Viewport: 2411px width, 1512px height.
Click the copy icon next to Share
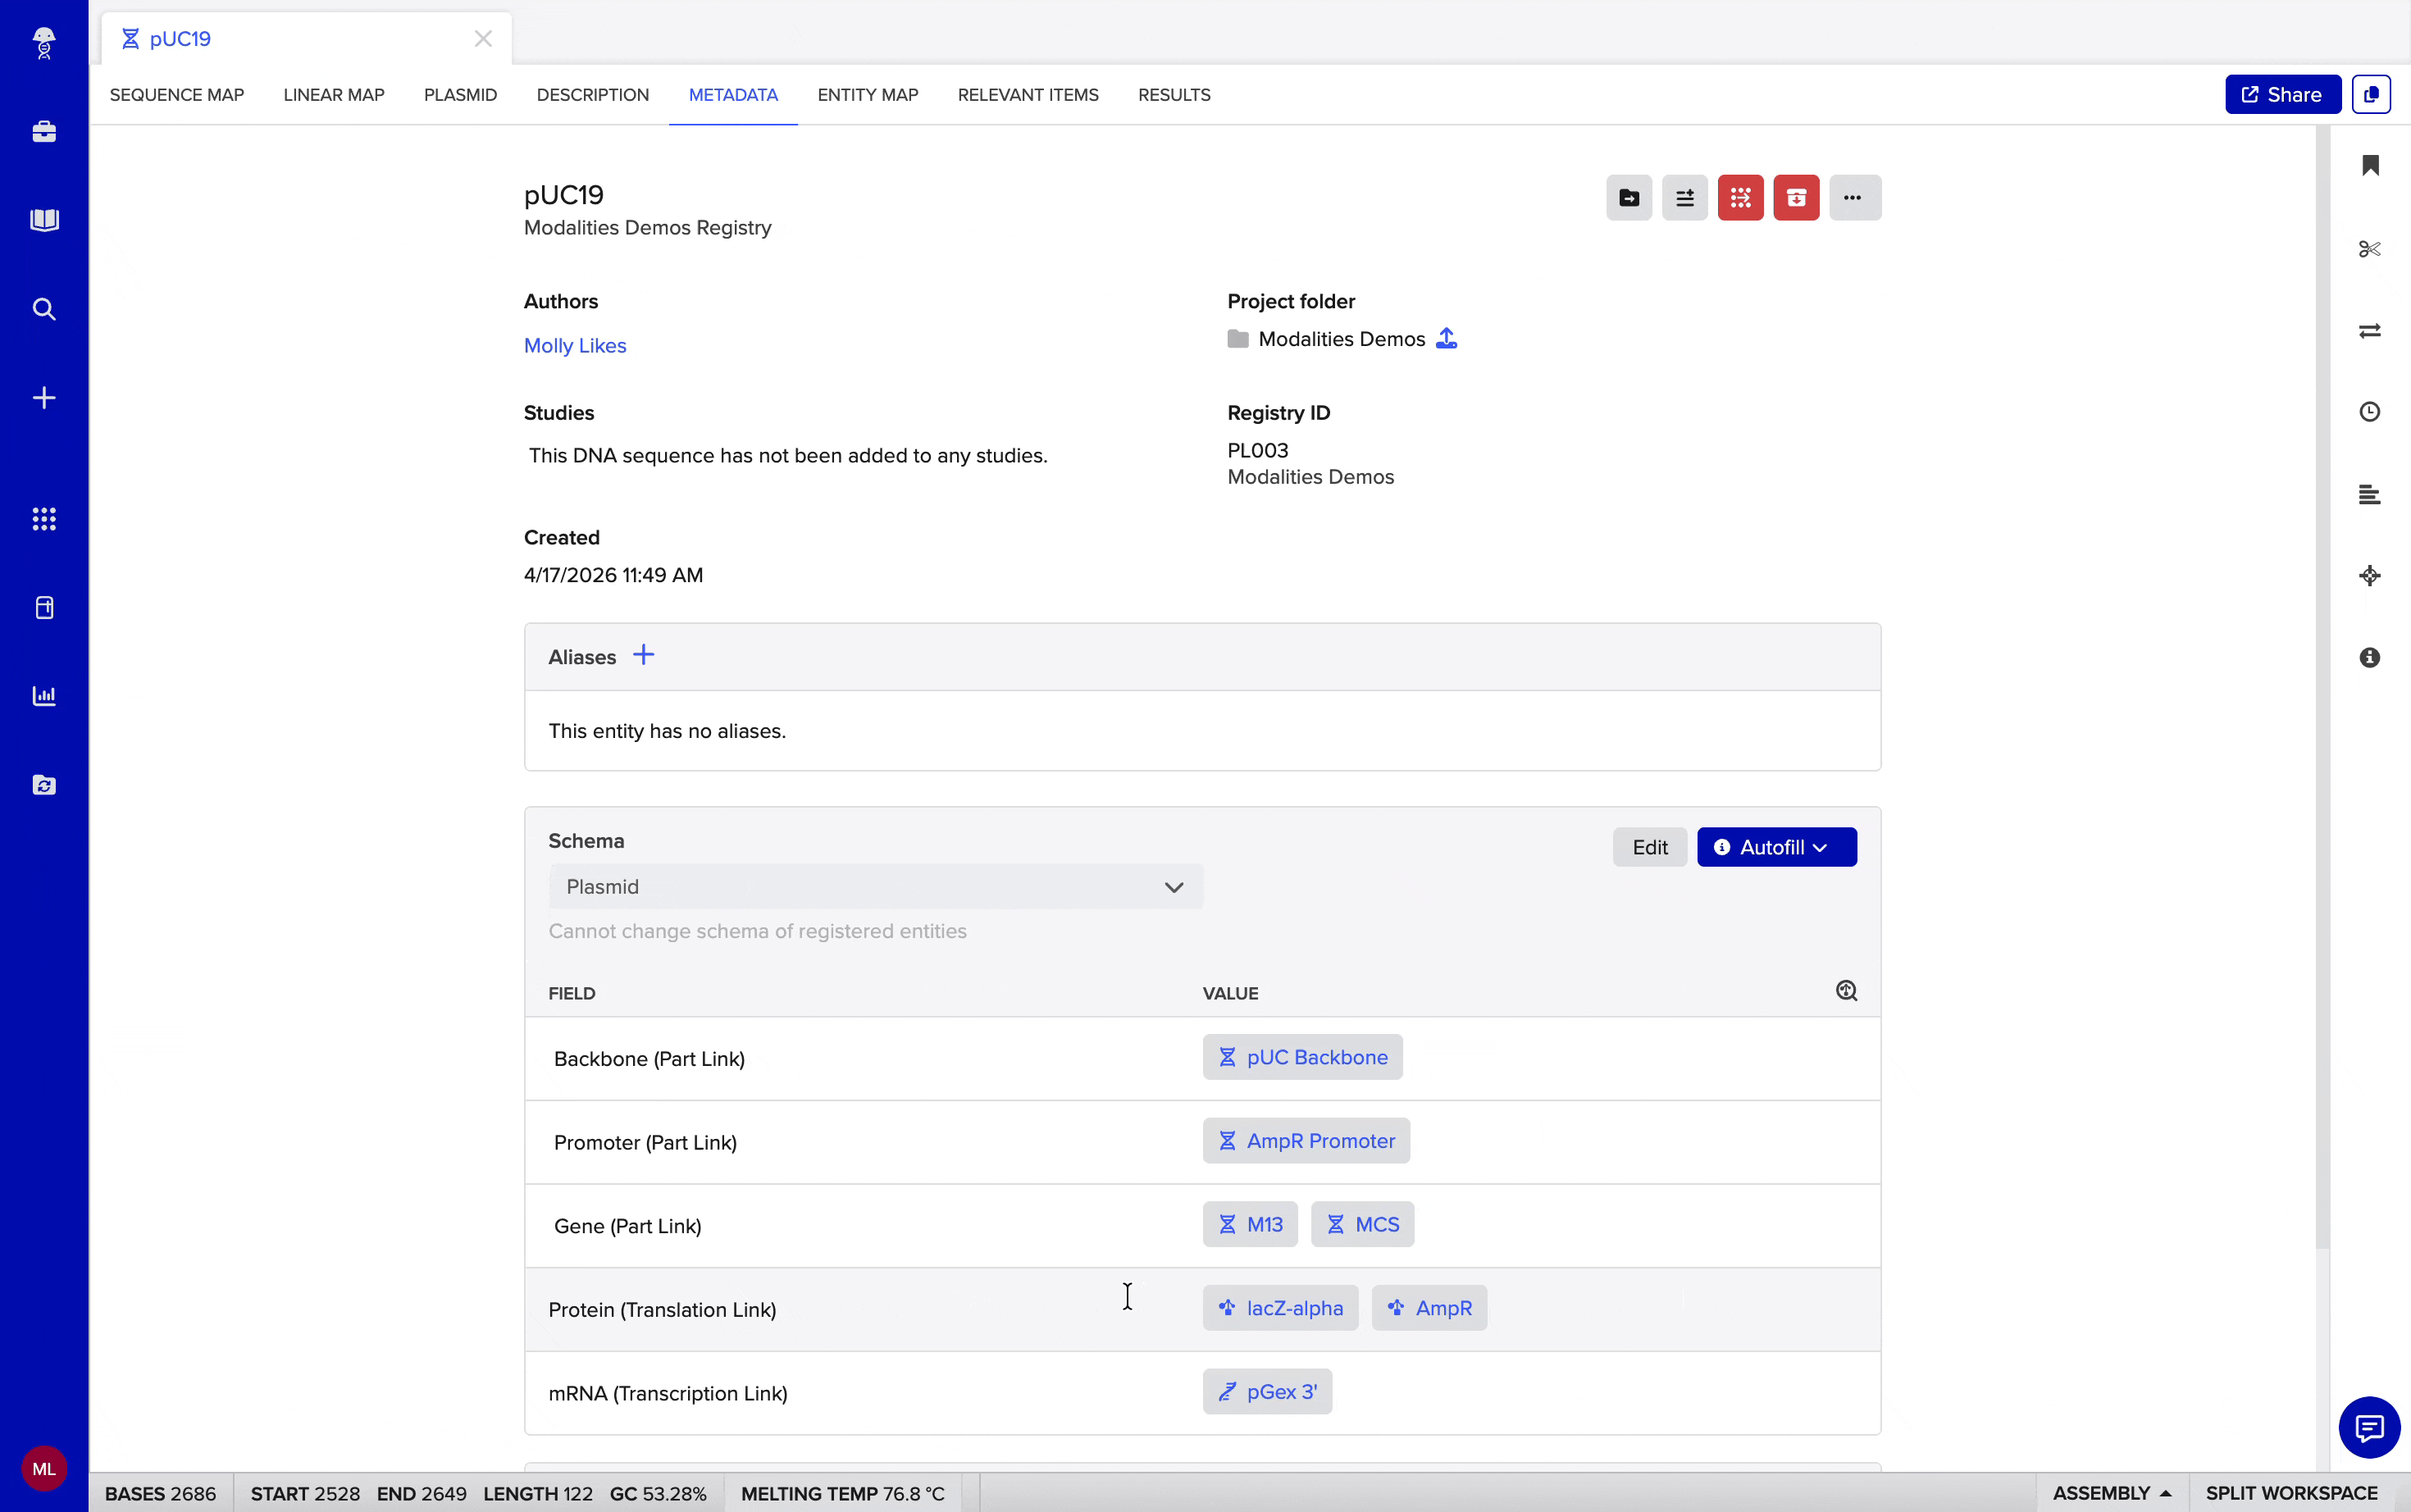point(2370,95)
